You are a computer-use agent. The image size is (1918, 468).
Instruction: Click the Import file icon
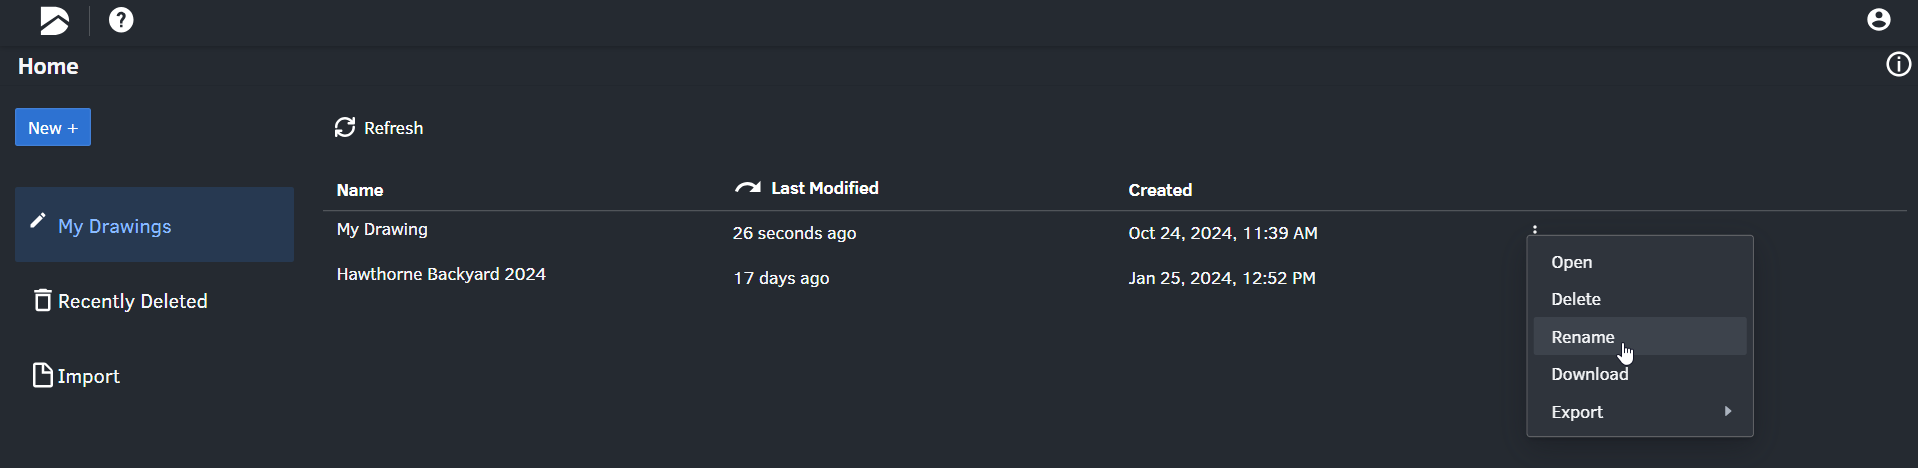coord(42,375)
